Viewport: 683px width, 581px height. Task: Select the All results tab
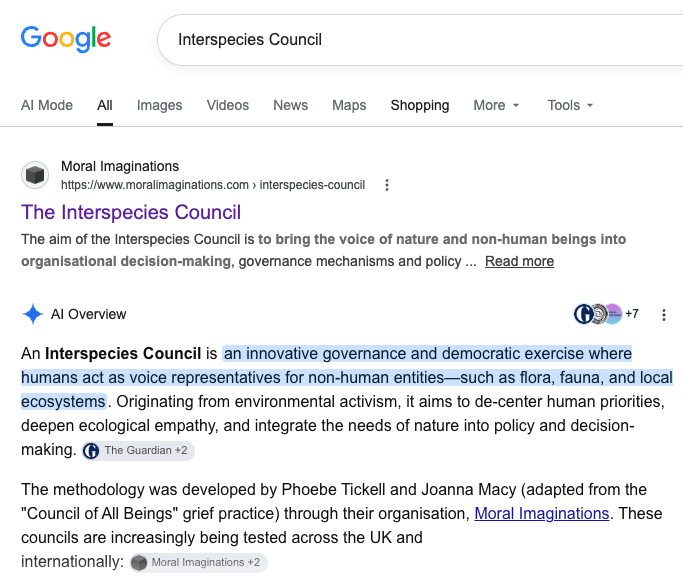click(x=105, y=105)
